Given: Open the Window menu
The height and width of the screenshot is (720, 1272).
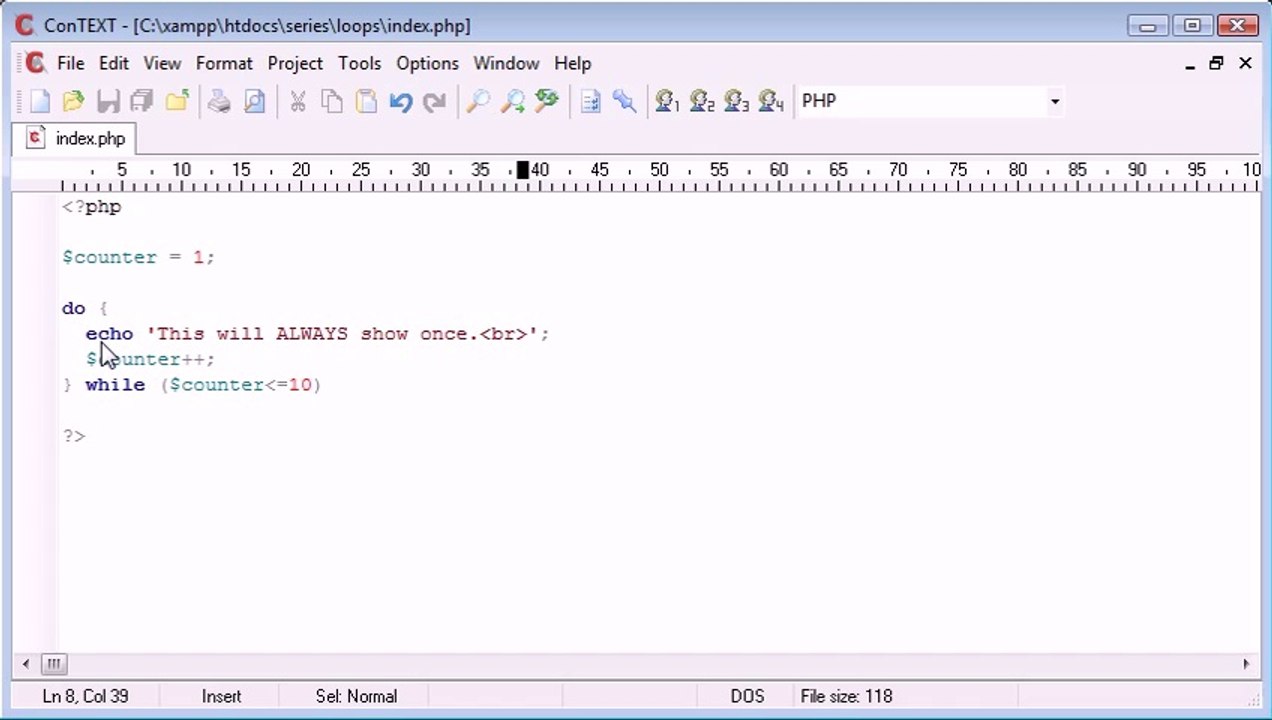Looking at the screenshot, I should coord(506,63).
